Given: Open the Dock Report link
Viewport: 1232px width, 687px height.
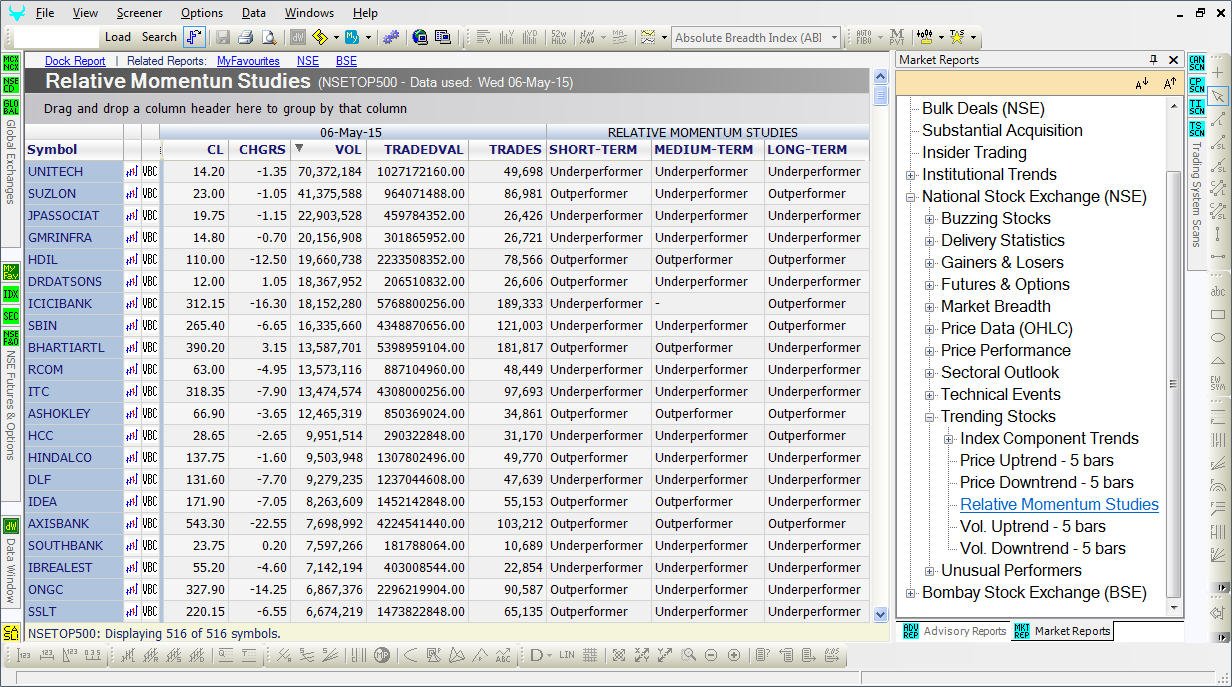Looking at the screenshot, I should [x=75, y=61].
